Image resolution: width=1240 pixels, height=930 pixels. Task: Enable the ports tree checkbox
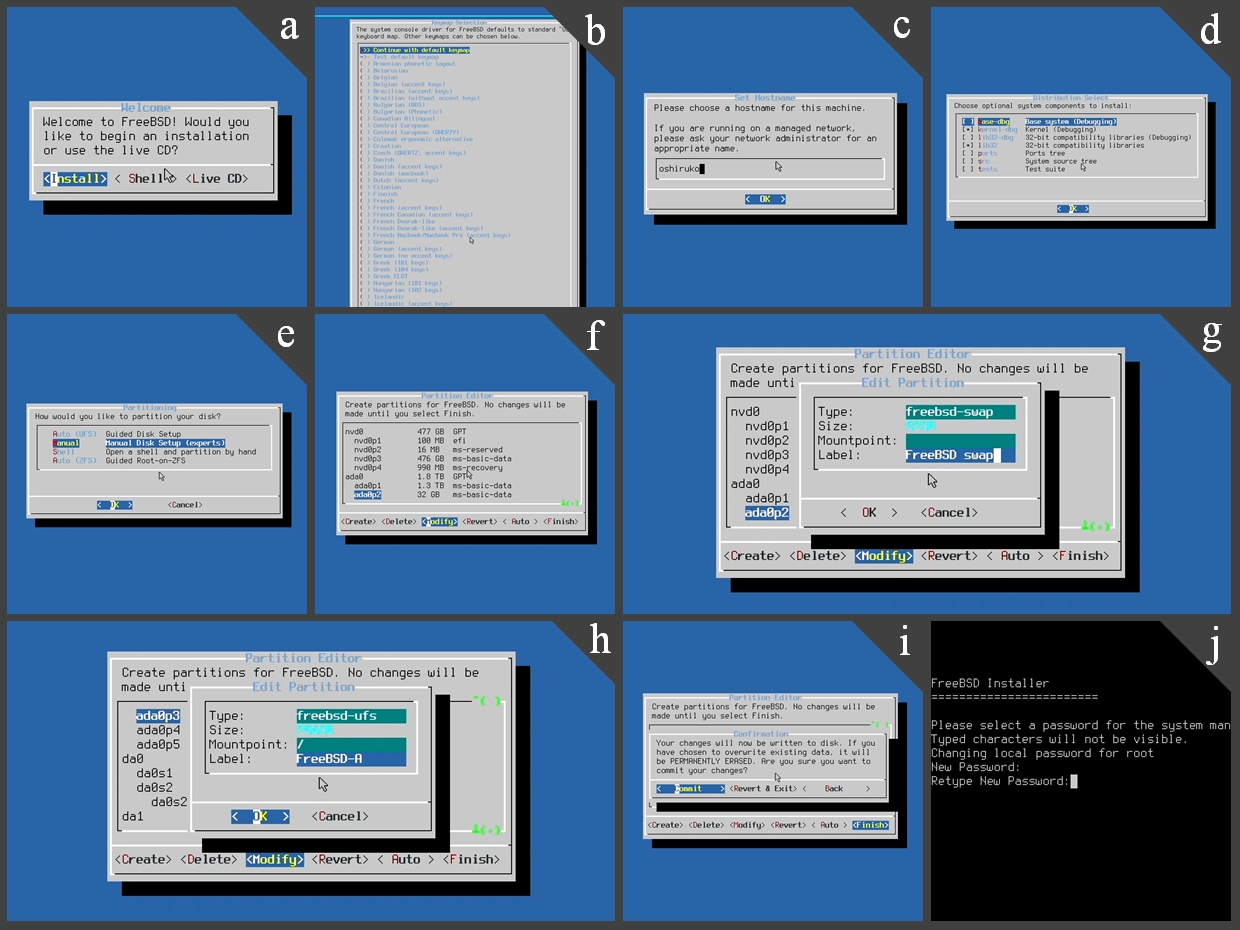pyautogui.click(x=968, y=153)
